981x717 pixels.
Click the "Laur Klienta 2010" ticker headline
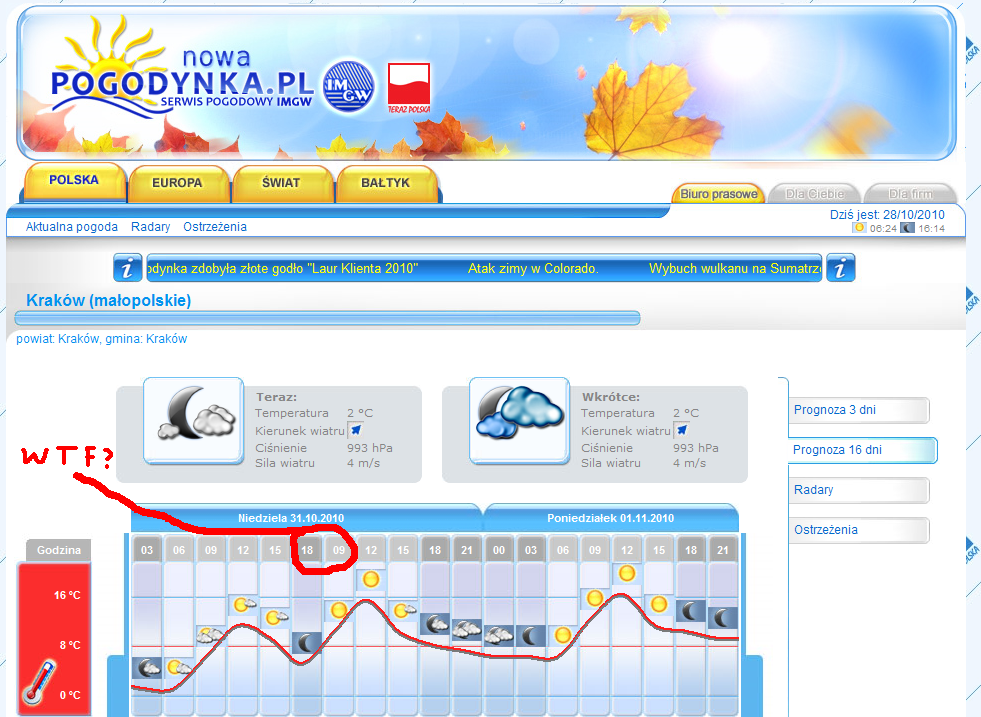[x=283, y=268]
